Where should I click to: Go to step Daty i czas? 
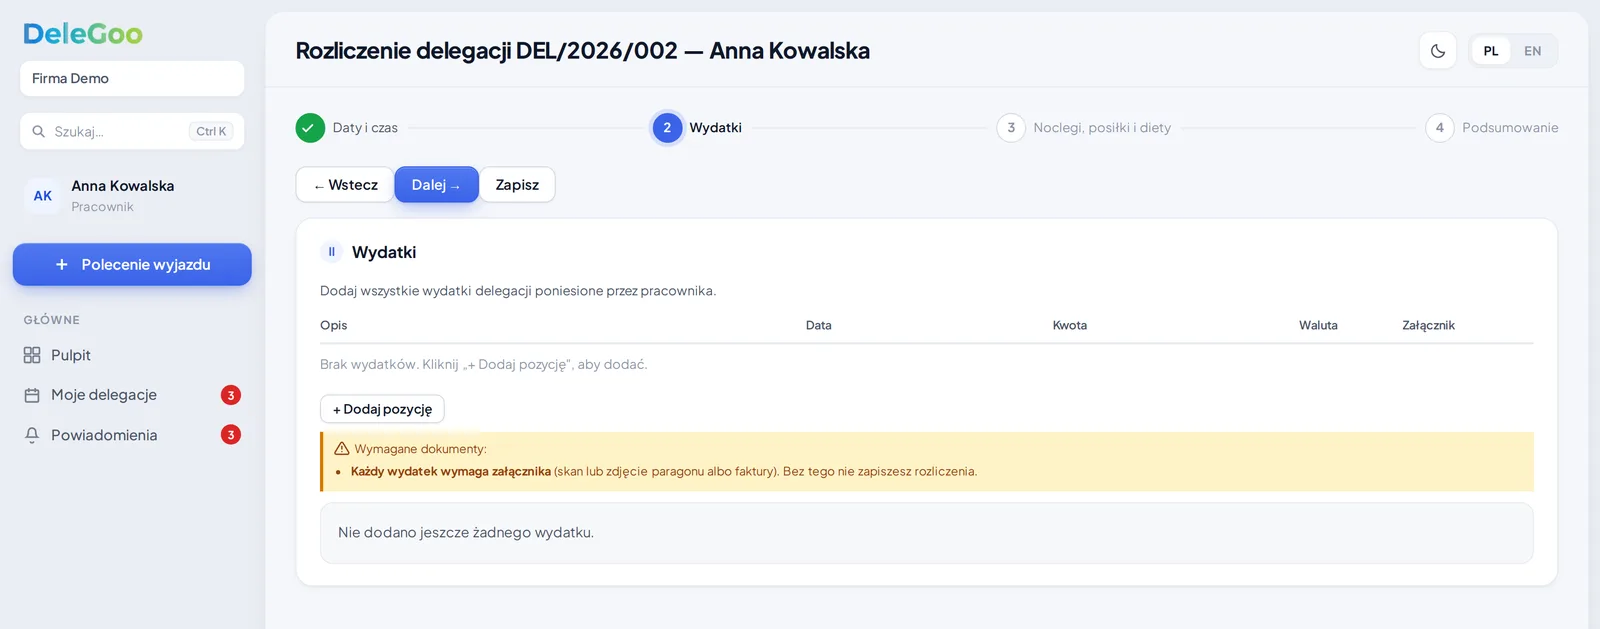[347, 128]
